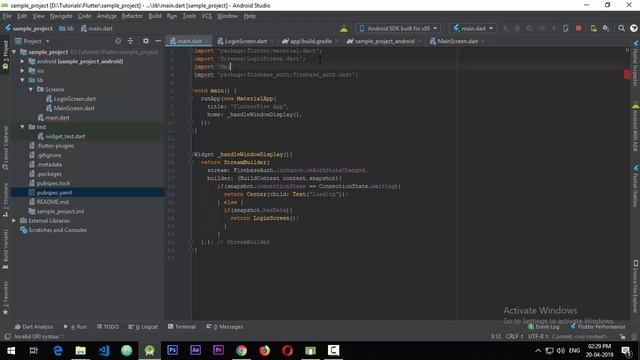Open the Messages tool window
Image resolution: width=640 pixels, height=360 pixels.
[225, 327]
